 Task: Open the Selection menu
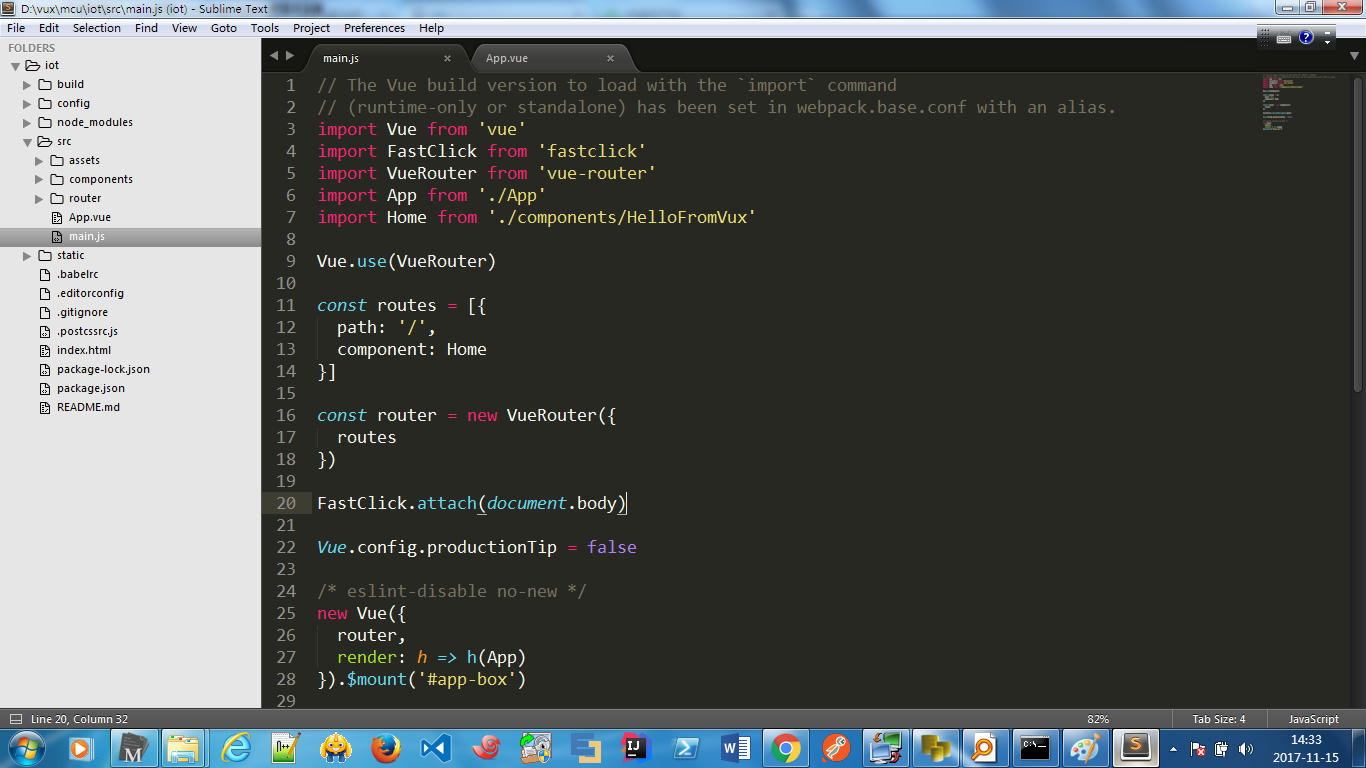click(x=97, y=28)
